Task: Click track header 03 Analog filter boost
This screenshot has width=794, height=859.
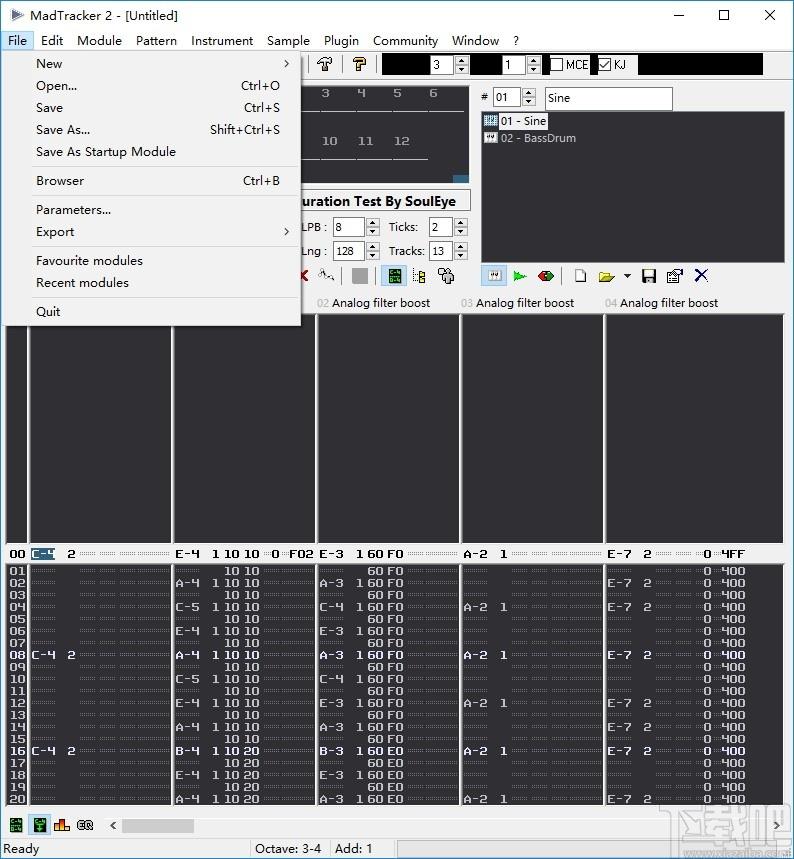Action: click(517, 302)
